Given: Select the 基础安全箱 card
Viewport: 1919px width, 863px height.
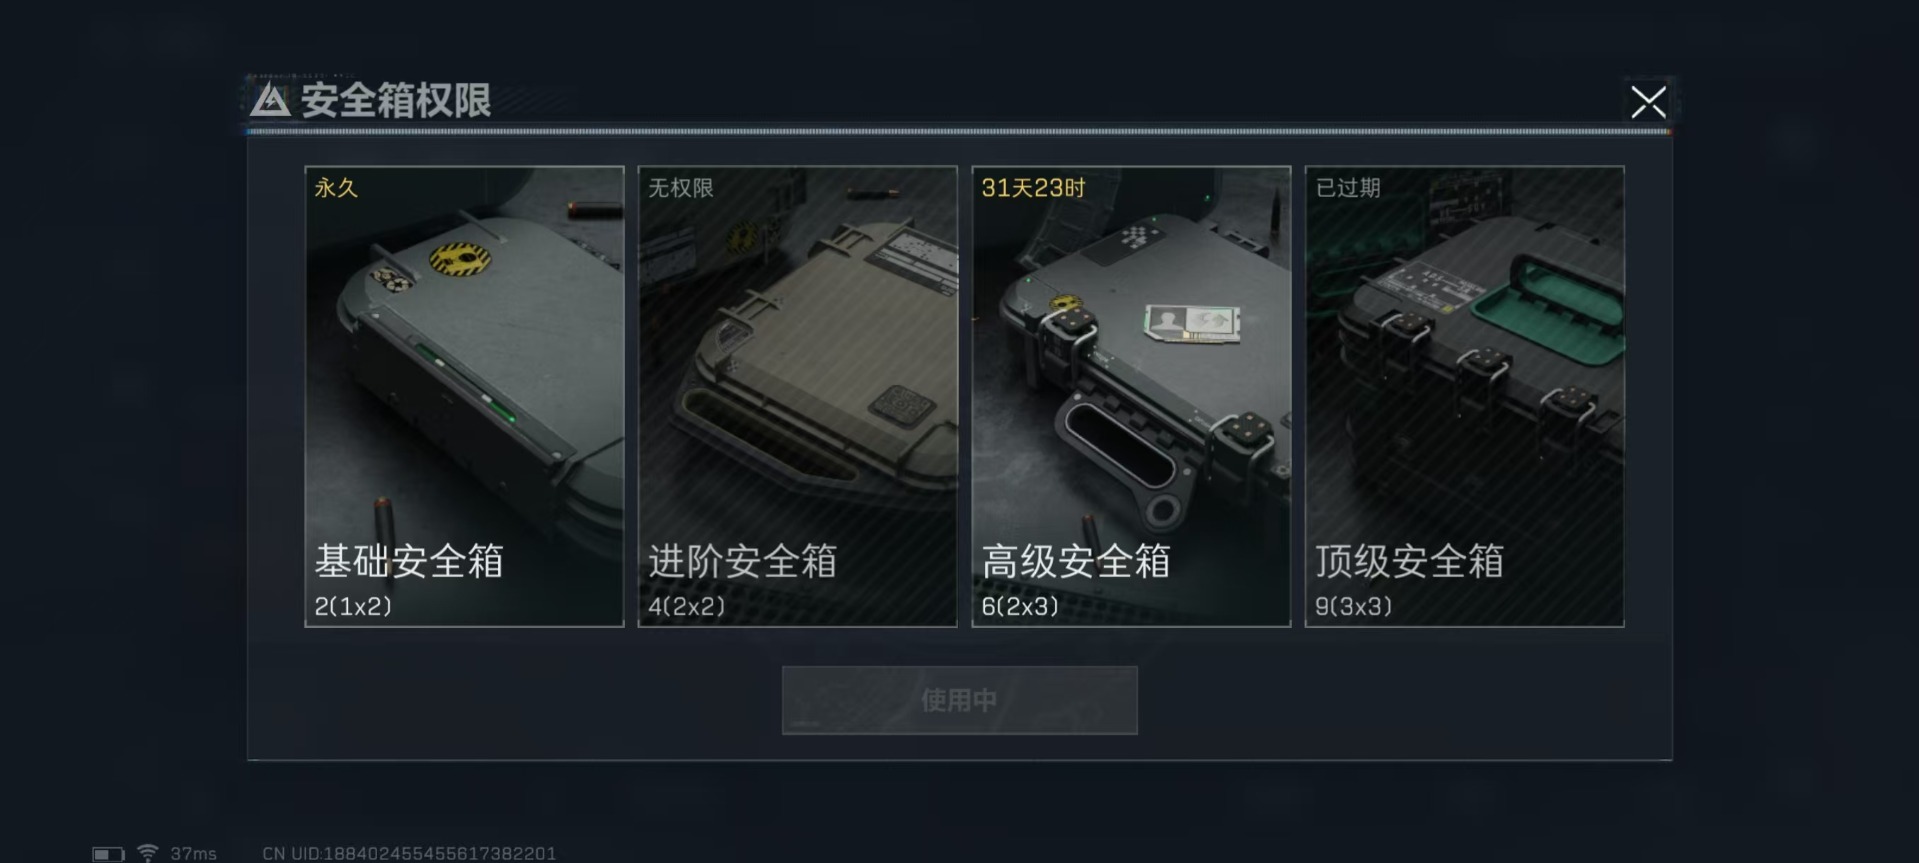Looking at the screenshot, I should coord(464,396).
